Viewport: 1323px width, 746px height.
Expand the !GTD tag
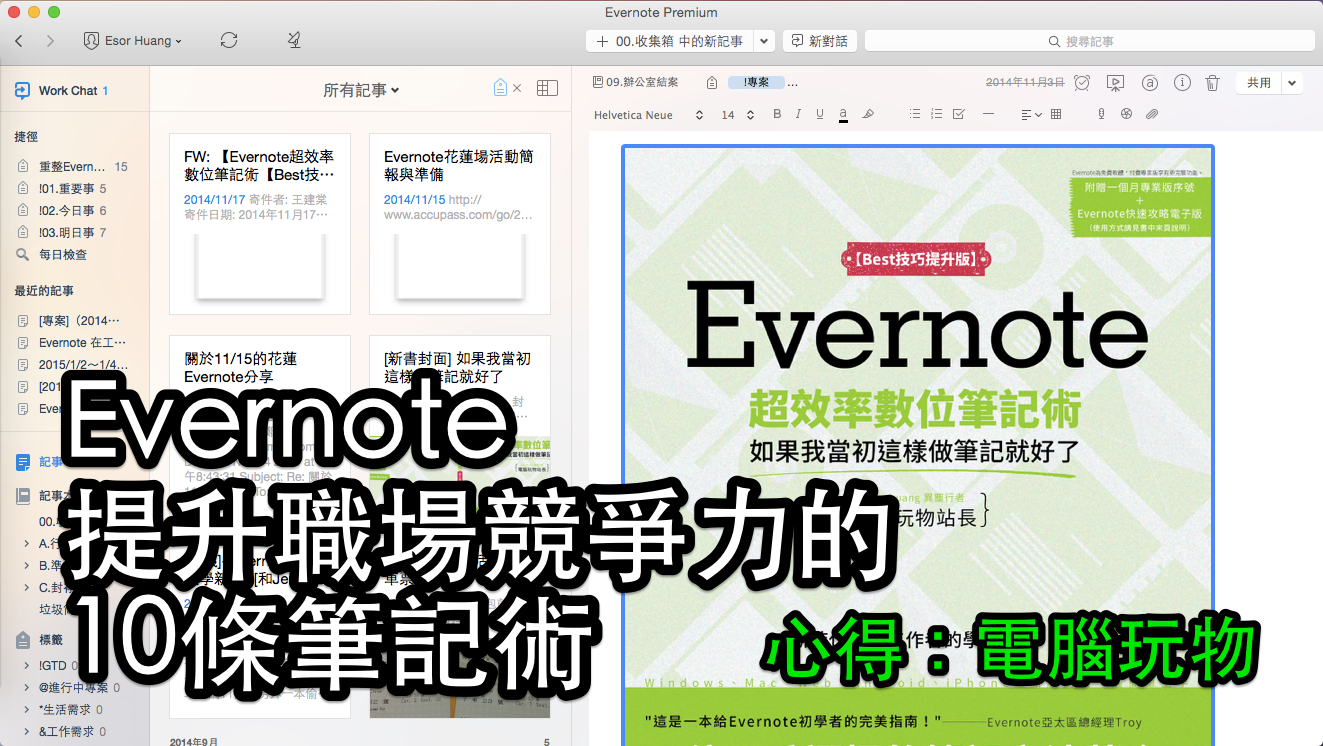coord(27,666)
